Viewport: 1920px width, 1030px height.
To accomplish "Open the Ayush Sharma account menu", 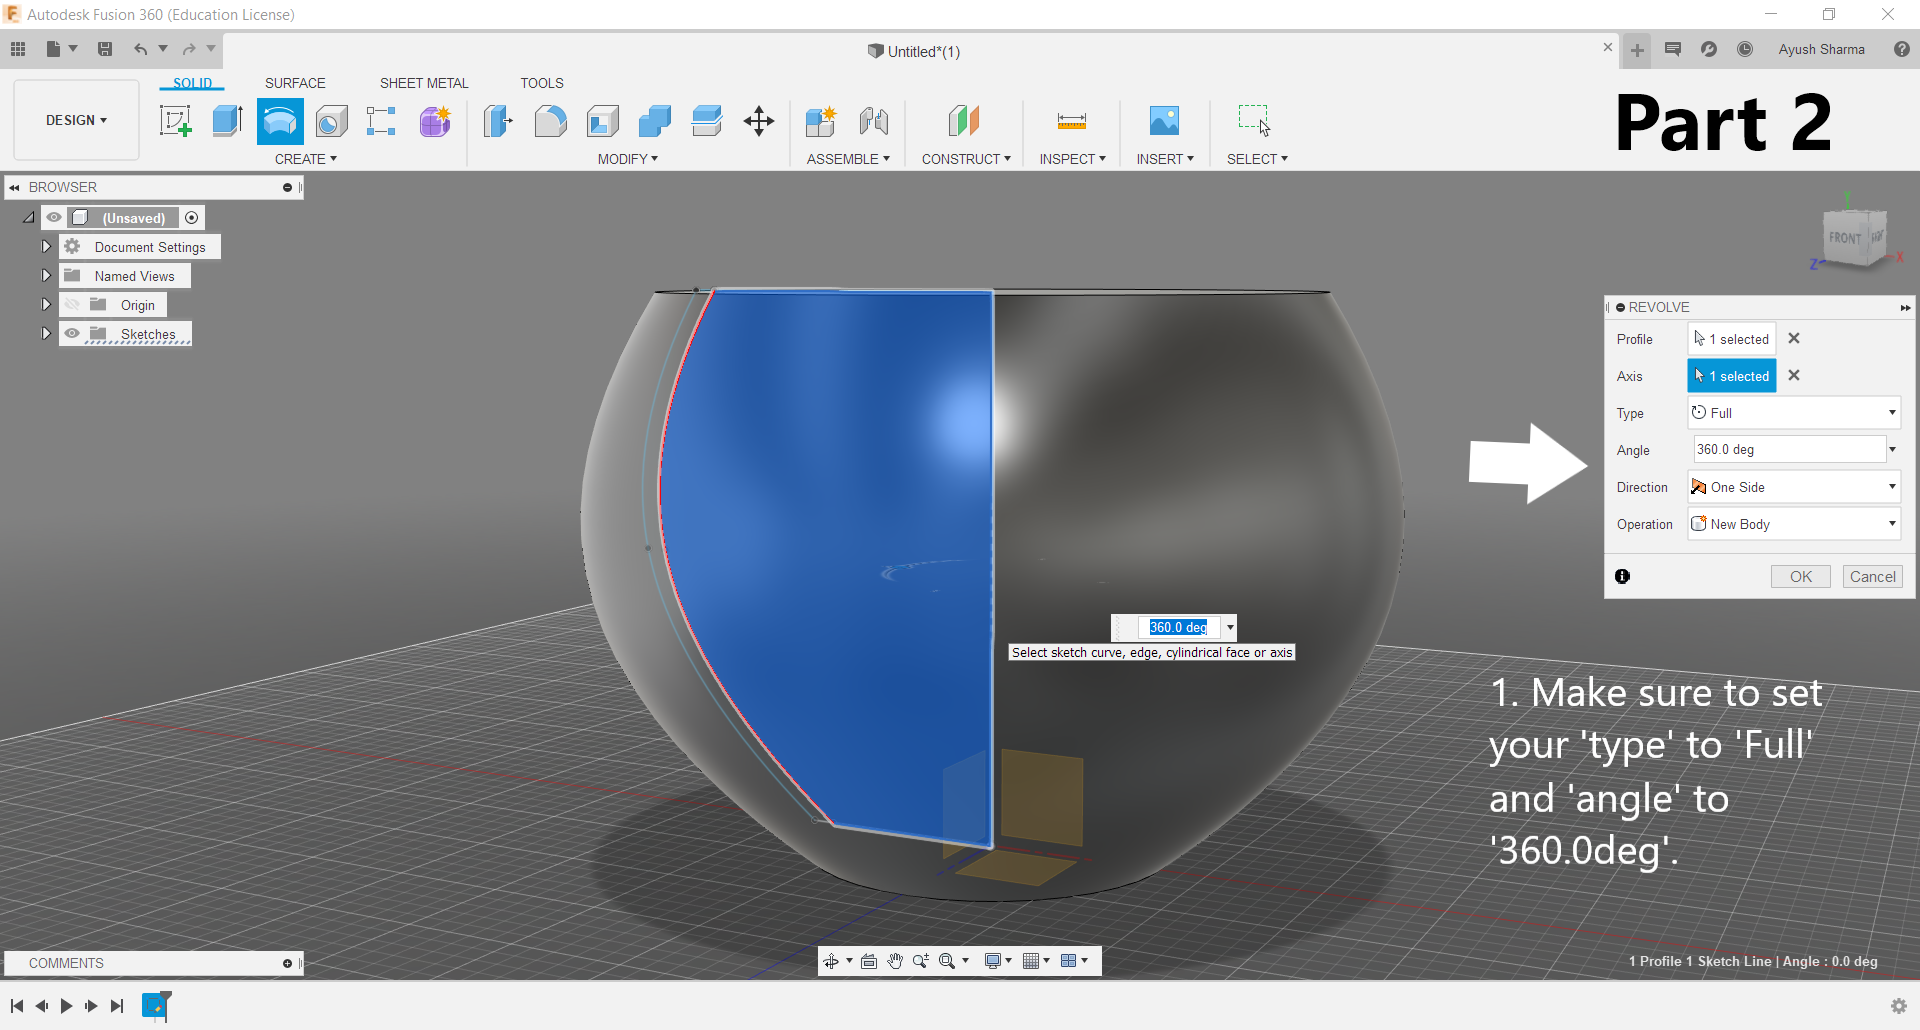I will coord(1822,49).
